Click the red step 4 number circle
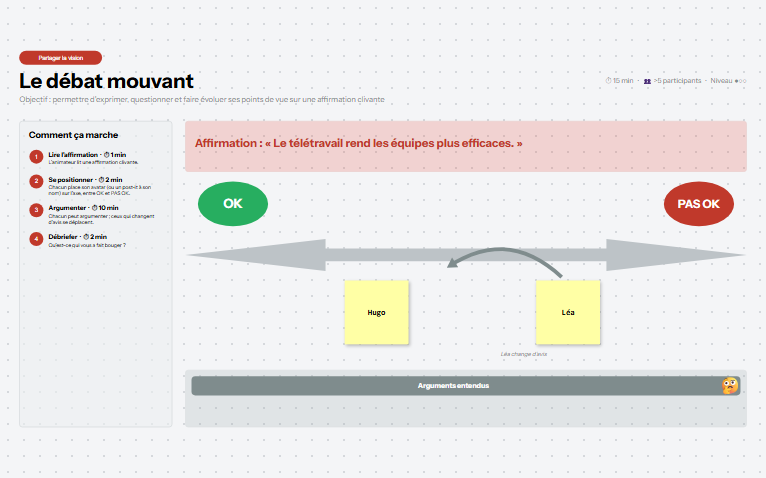This screenshot has height=478, width=766. (x=36, y=239)
